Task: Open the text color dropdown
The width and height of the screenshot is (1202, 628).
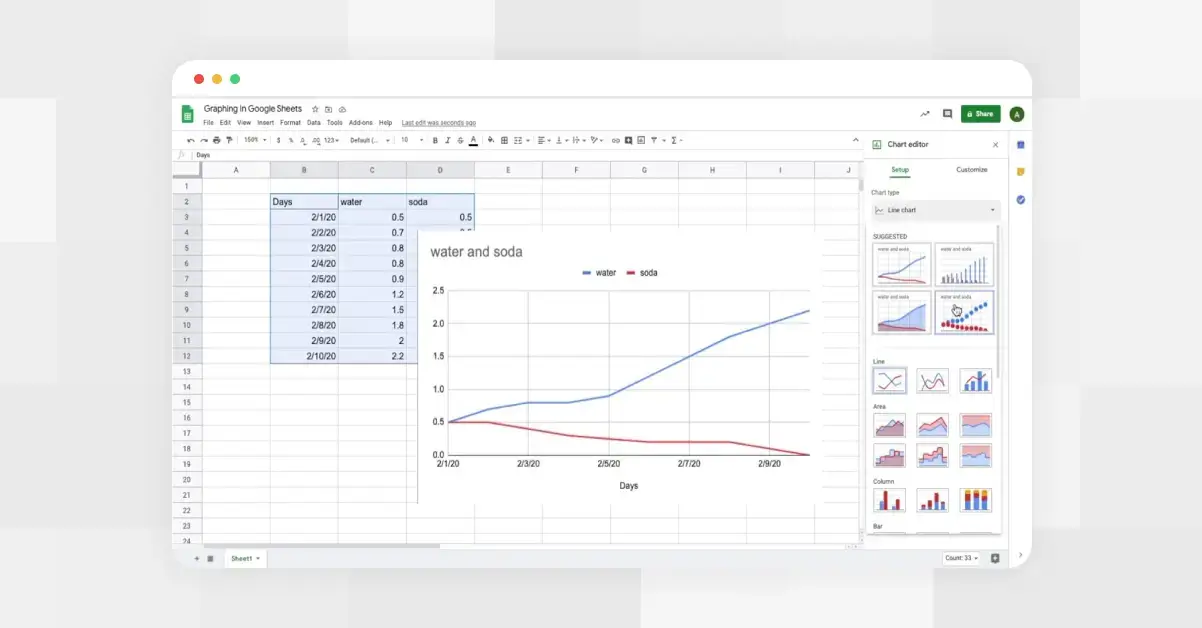Action: [475, 140]
